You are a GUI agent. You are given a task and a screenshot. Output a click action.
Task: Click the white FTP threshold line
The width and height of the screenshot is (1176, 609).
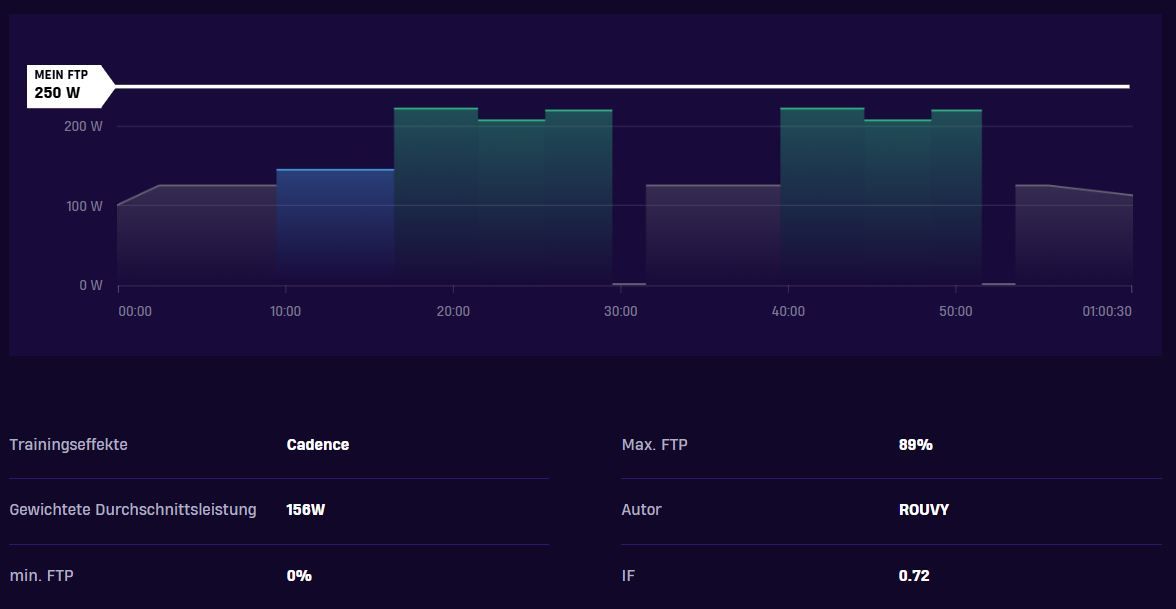(x=622, y=87)
